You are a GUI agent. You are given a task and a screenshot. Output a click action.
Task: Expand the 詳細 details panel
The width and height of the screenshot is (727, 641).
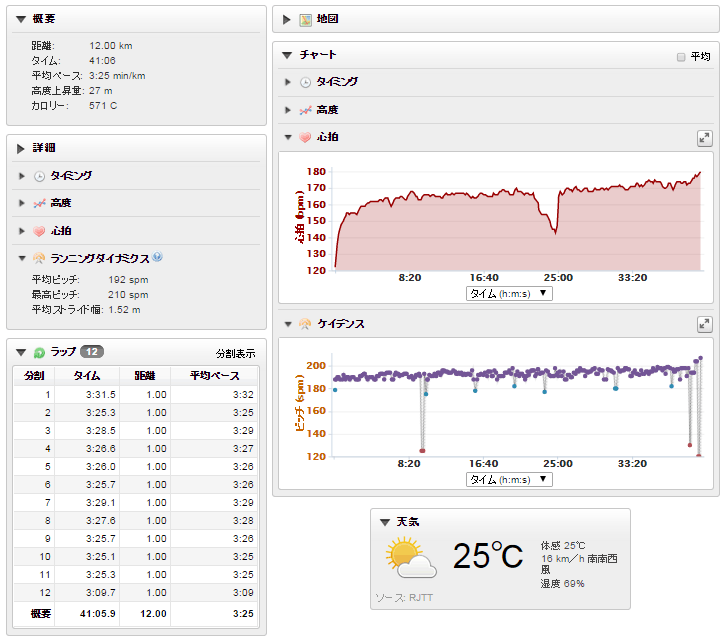coord(21,148)
